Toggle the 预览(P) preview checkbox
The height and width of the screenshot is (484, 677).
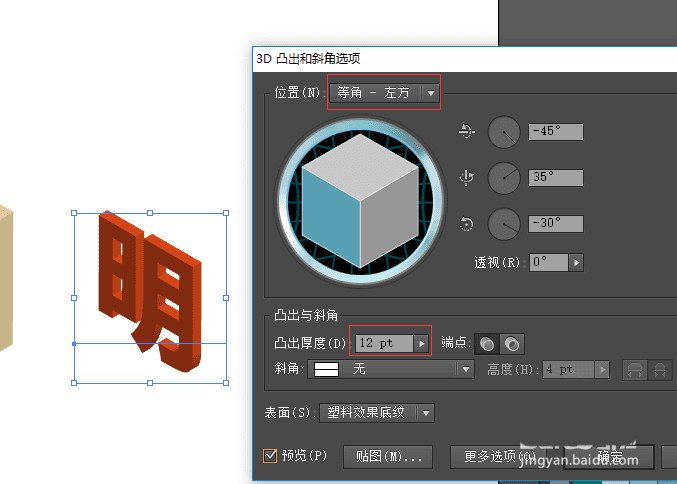coord(270,456)
